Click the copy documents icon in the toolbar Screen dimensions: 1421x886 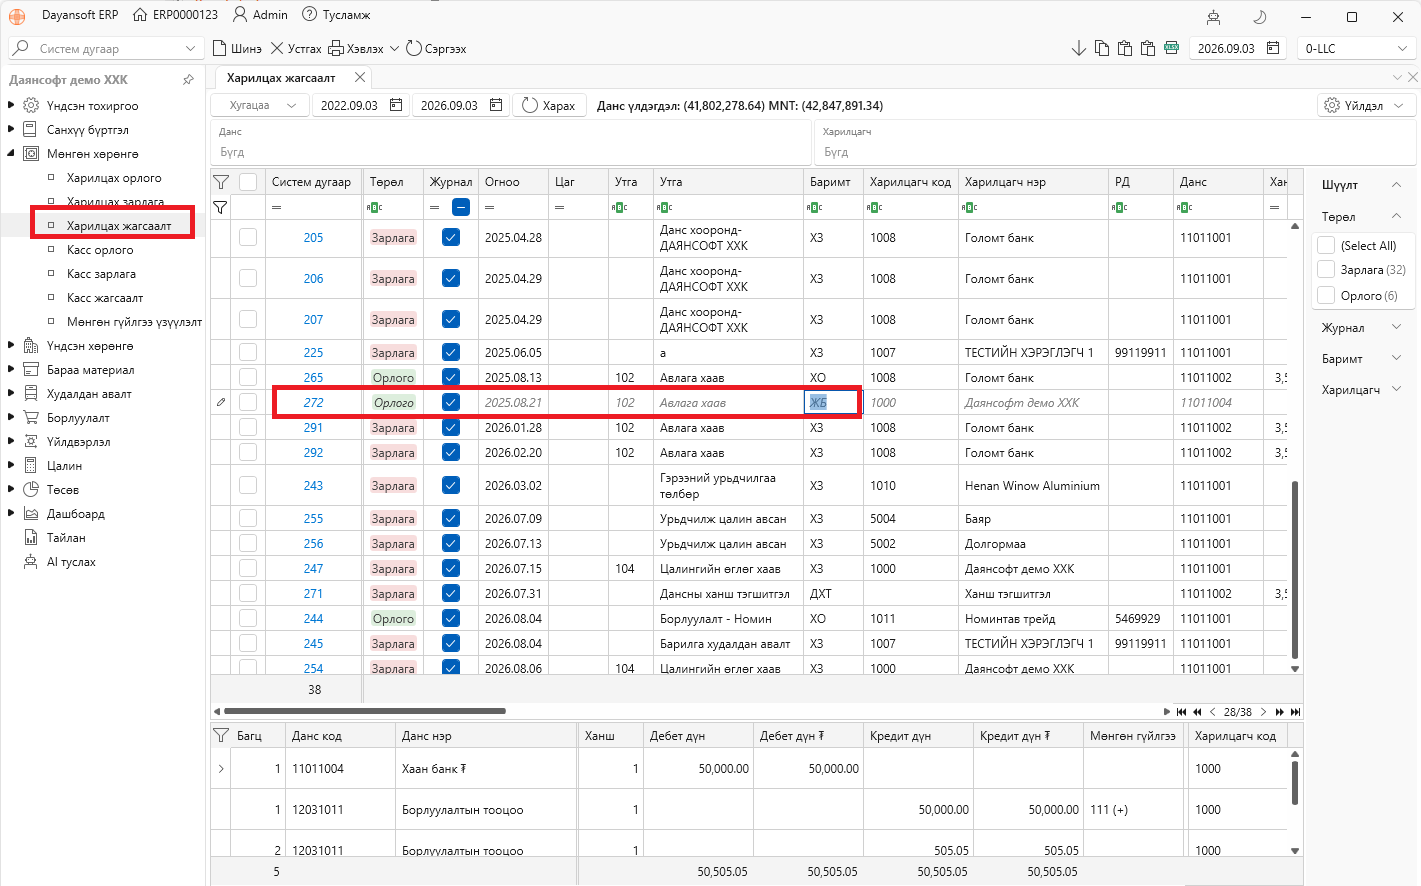[x=1101, y=48]
